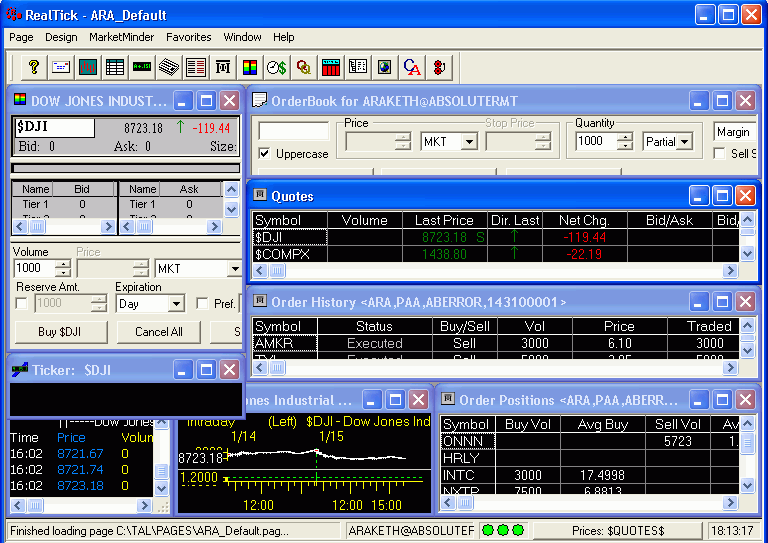This screenshot has height=543, width=768.
Task: Click the two-column red text list icon
Action: 195,67
